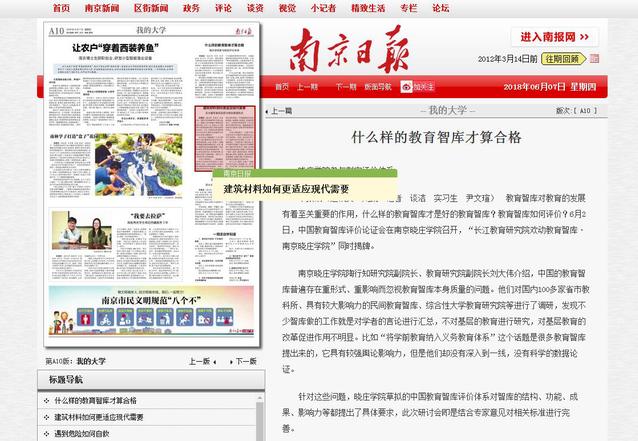This screenshot has height=441, width=638.
Task: Click the article headline 什么样的教育智库才算合格
Action: [436, 138]
